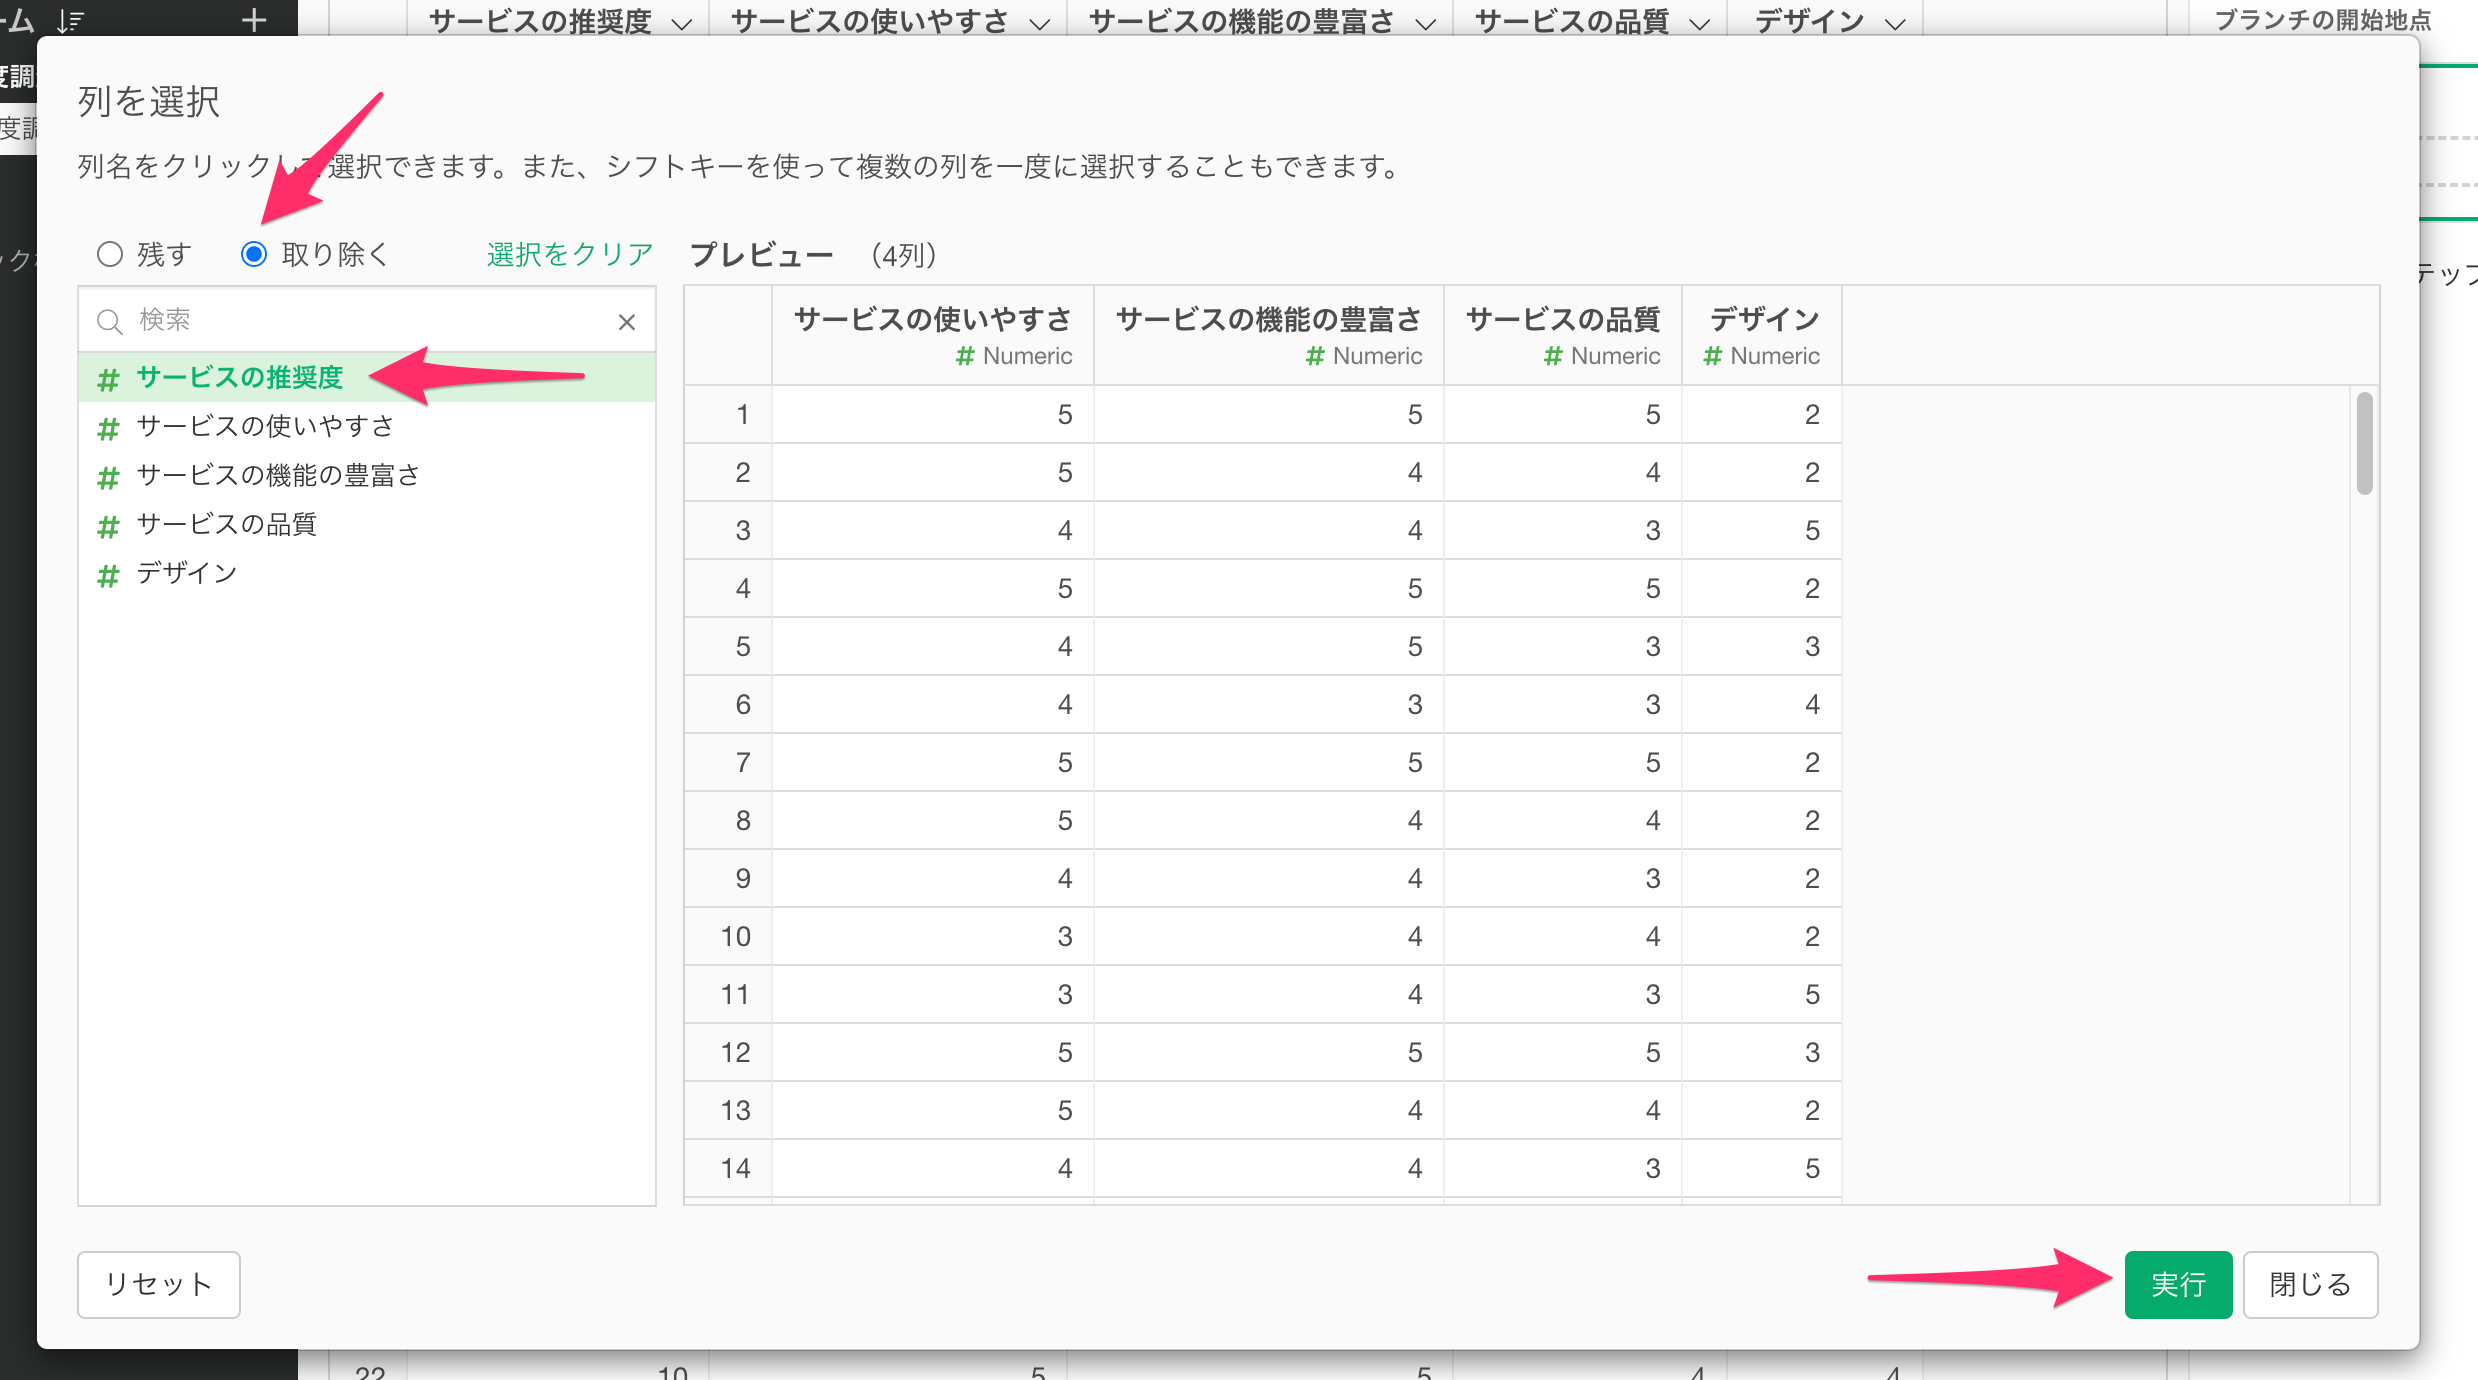Select the 残す radio button
The width and height of the screenshot is (2478, 1380).
[x=110, y=254]
